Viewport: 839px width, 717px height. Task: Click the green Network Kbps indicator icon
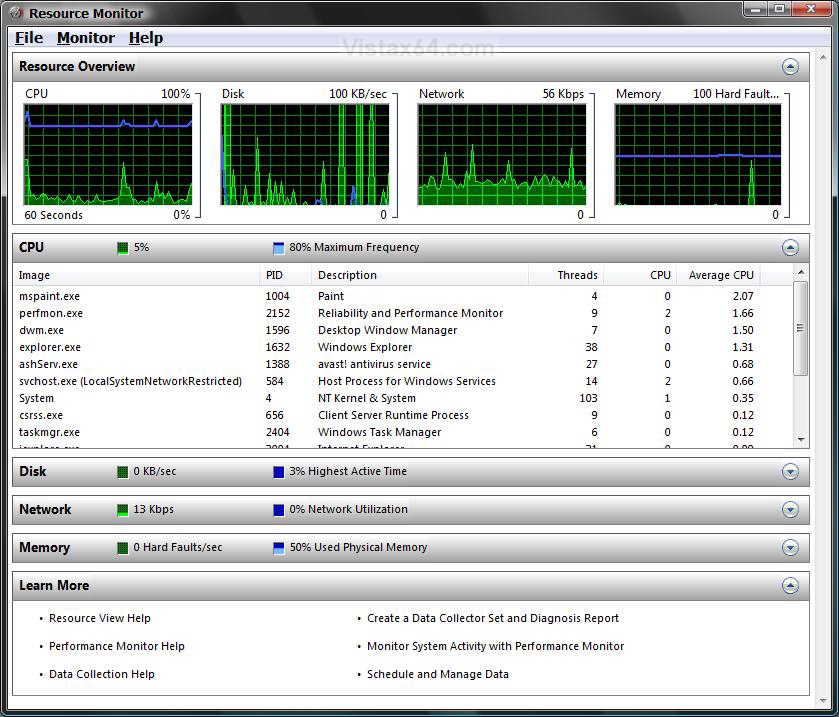coord(123,509)
